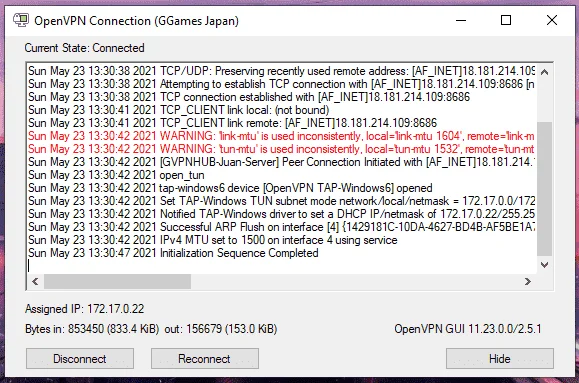The height and width of the screenshot is (383, 579).
Task: Click the 'Set TAP-Windows TUN subnet mode' line
Action: click(282, 201)
